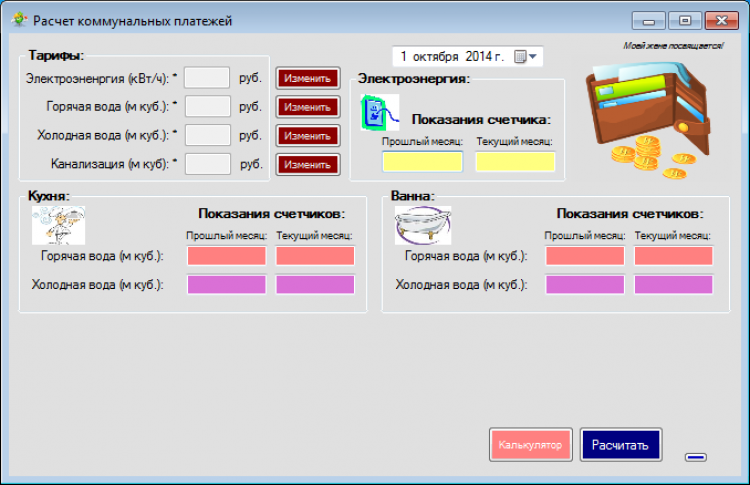Click the Холодная вода tariff input field

point(208,135)
